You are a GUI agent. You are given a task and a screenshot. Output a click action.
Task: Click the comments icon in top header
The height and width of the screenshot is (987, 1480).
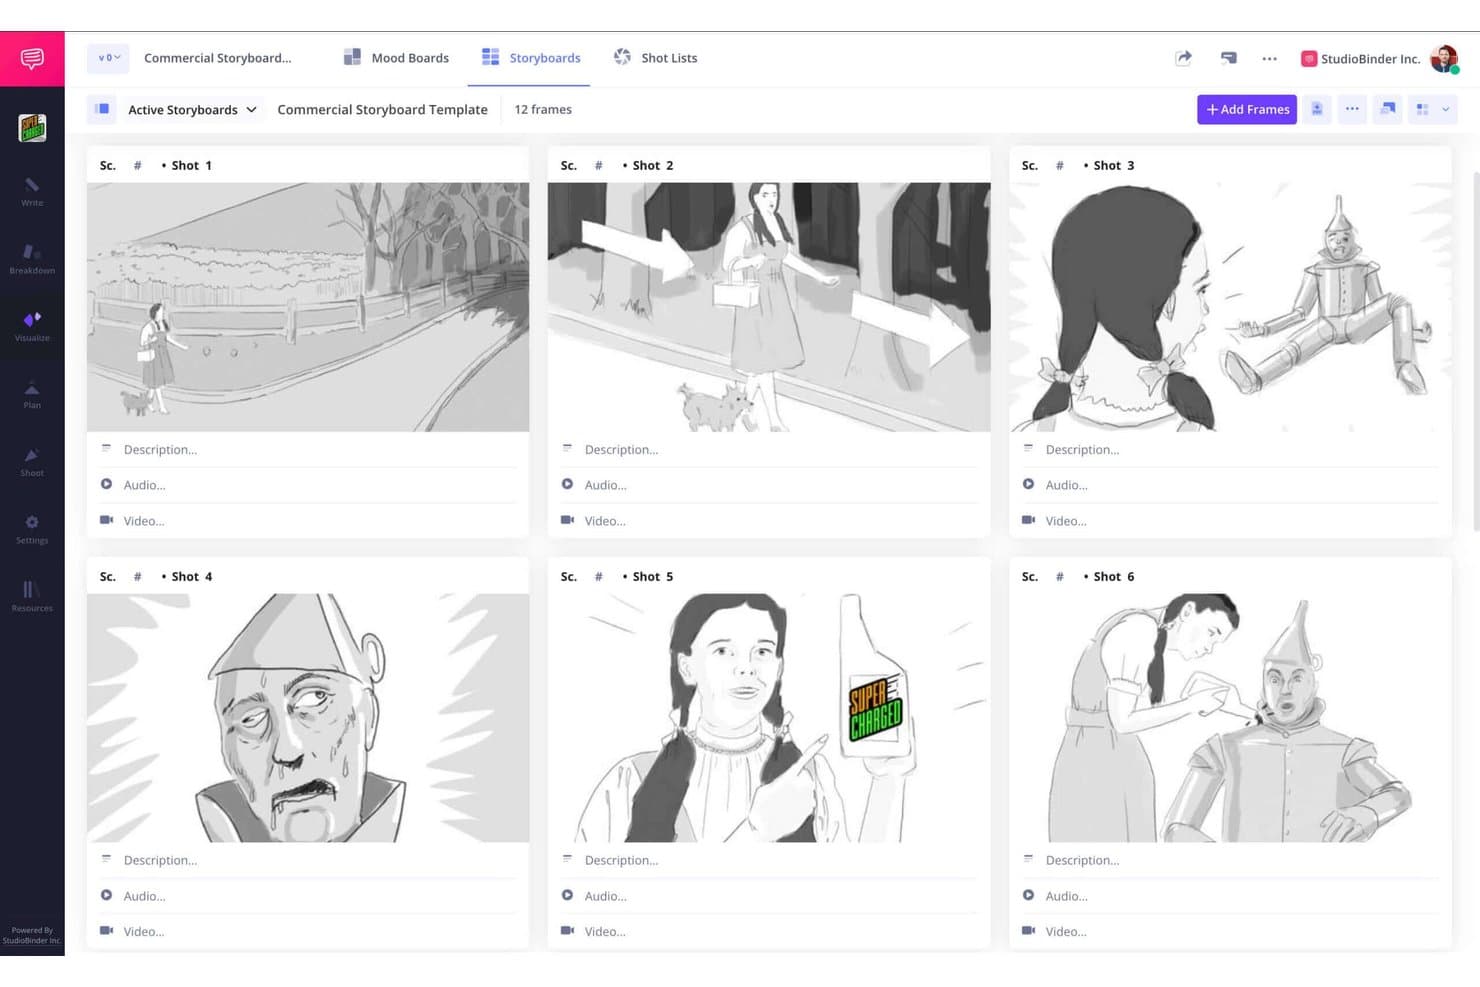pos(1229,58)
